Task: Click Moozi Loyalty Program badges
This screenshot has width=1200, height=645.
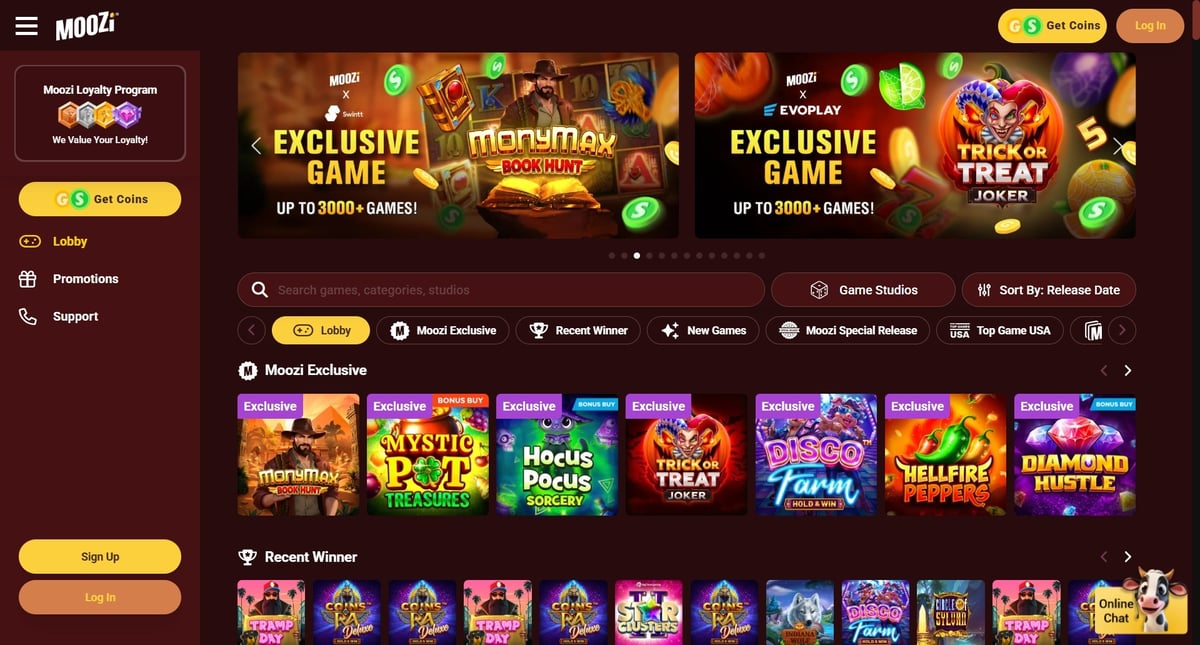Action: click(100, 113)
